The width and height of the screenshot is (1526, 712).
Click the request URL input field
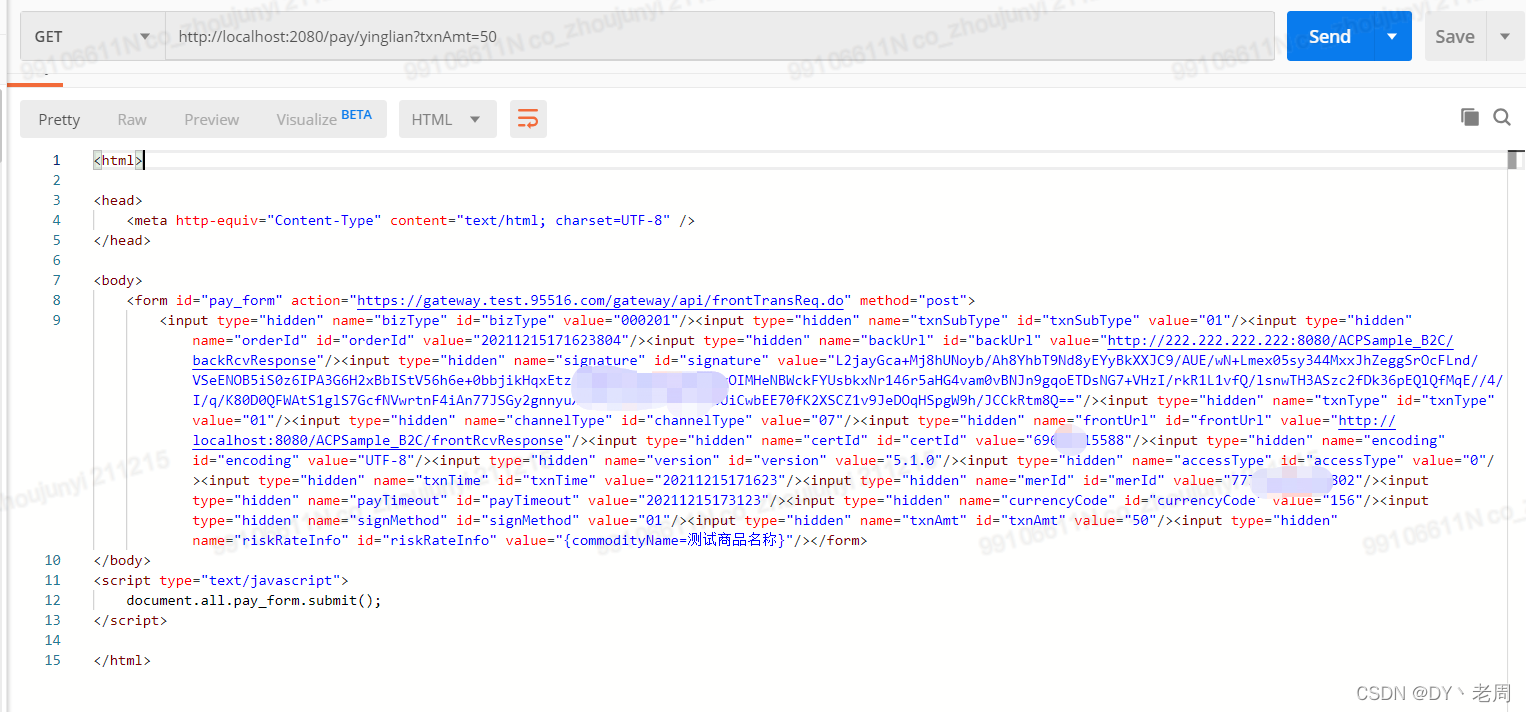[x=720, y=37]
